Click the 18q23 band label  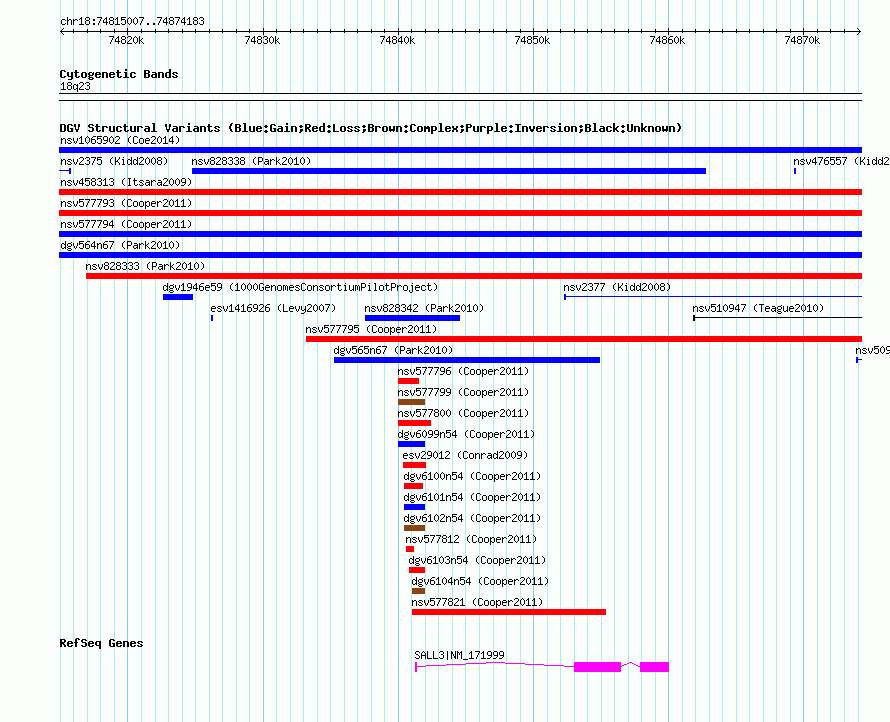pos(75,86)
